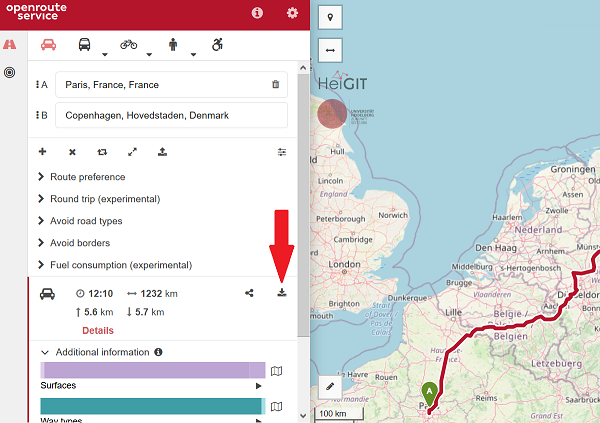600x423 pixels.
Task: Collapse the Additional information section
Action: point(46,352)
